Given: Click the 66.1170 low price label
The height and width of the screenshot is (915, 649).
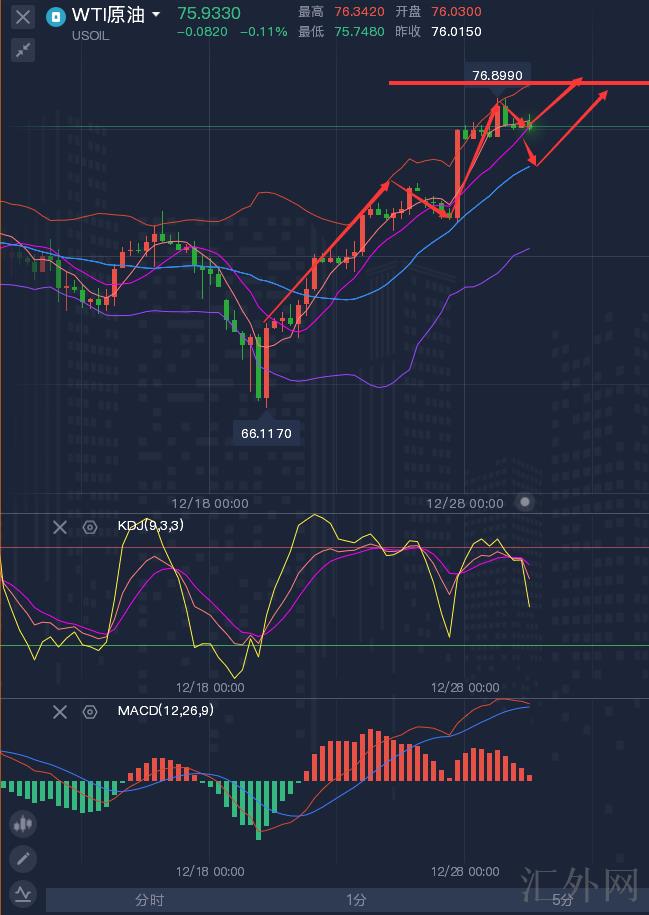Looking at the screenshot, I should tap(267, 433).
